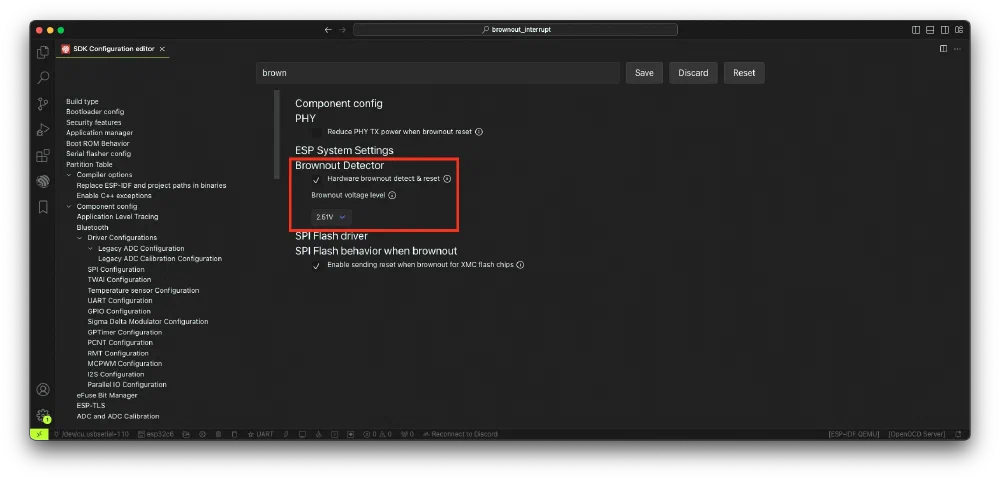1000x480 pixels.
Task: Open the Accounts icon in activity bar
Action: click(x=43, y=389)
